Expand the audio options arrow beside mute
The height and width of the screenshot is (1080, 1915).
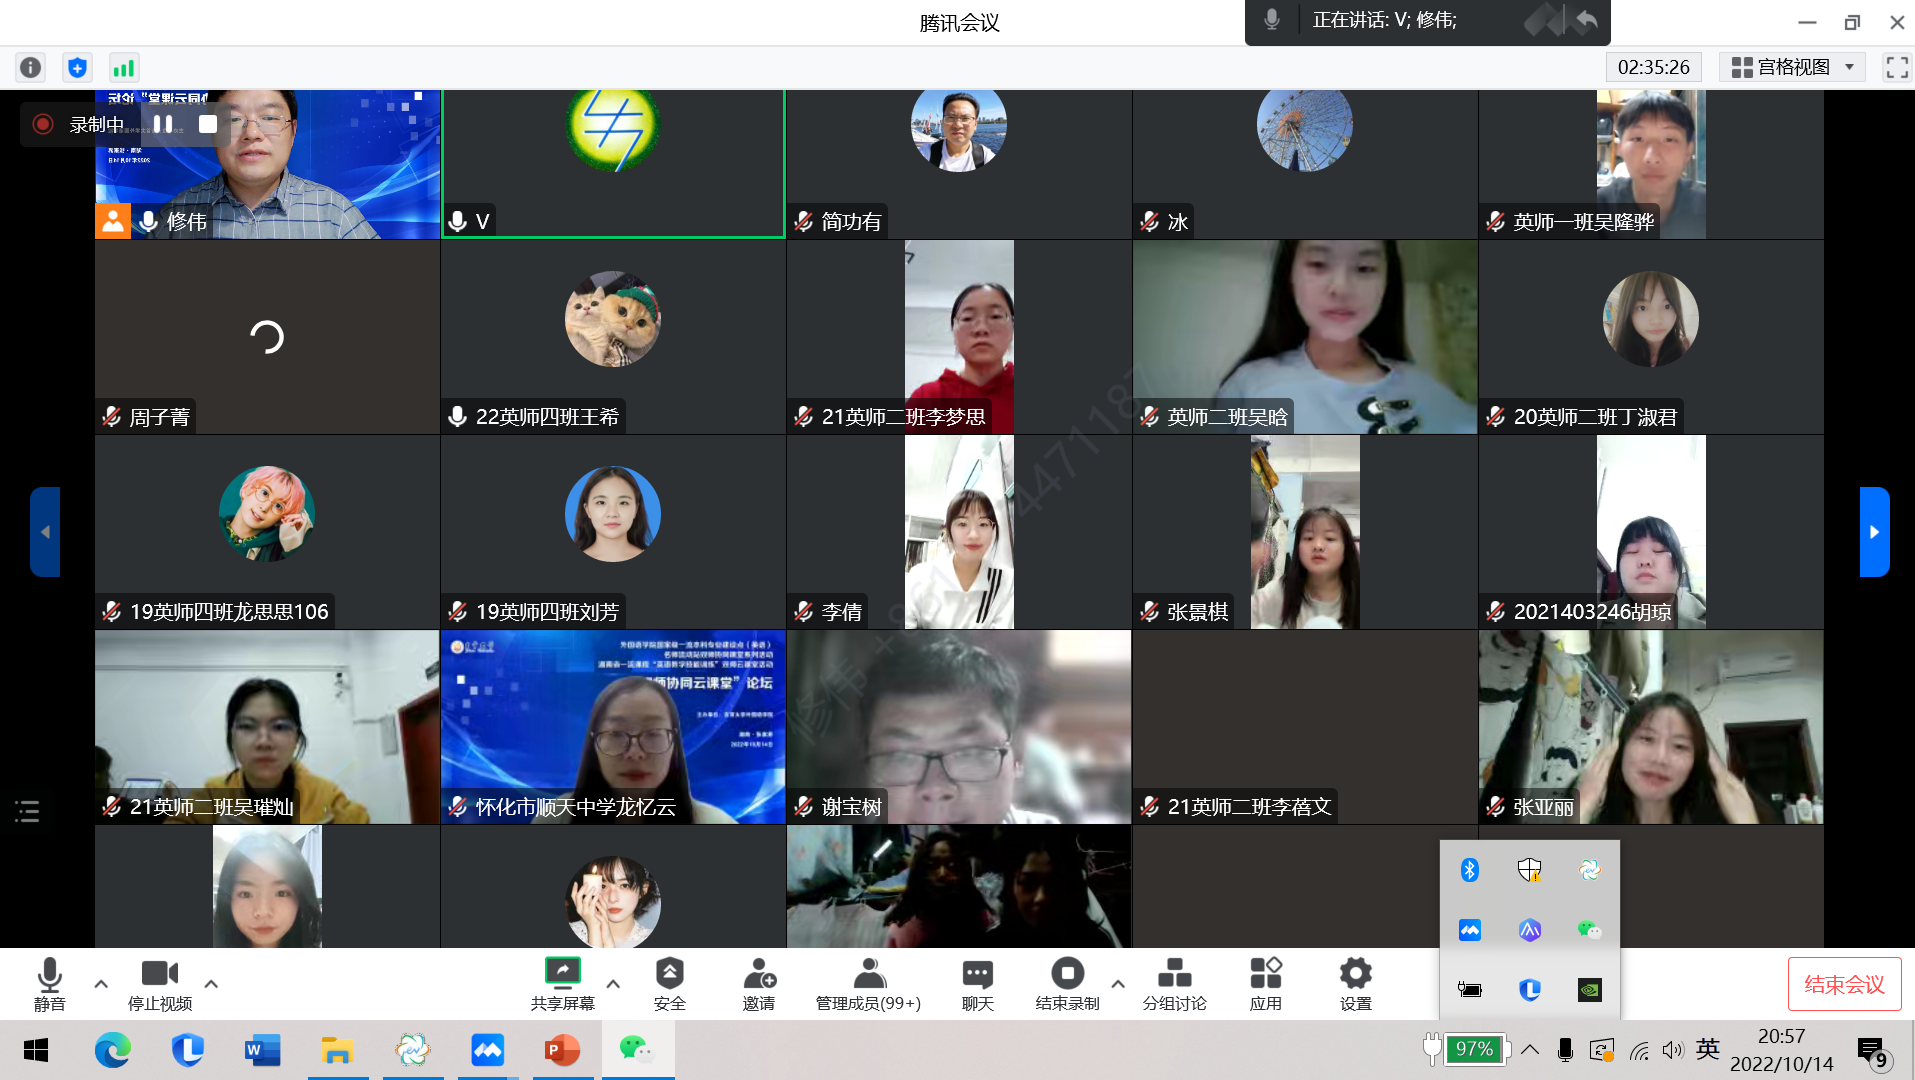coord(101,984)
